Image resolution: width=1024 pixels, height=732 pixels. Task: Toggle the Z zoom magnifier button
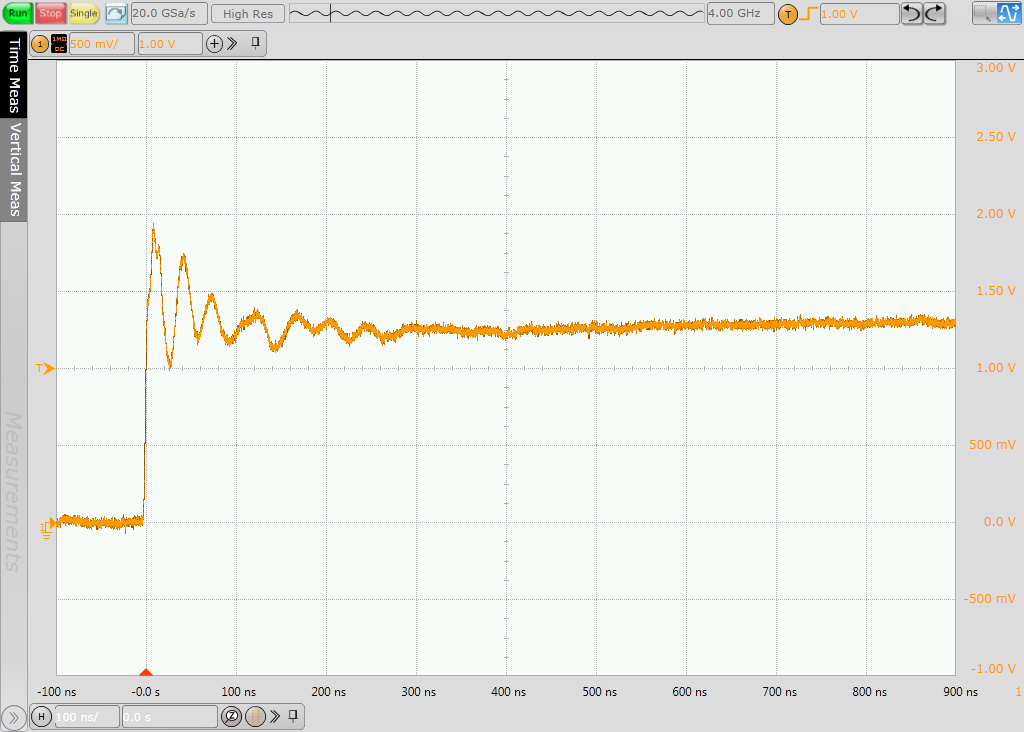231,717
